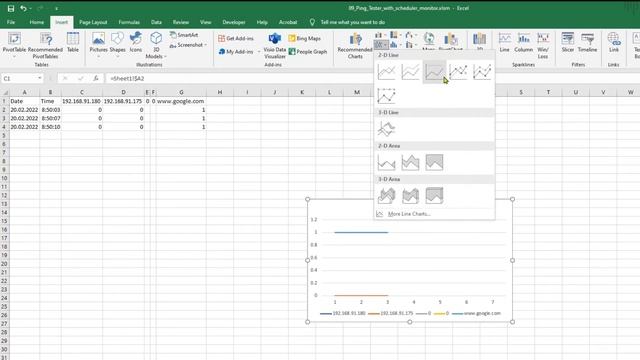Switch to the Formulas tab
The width and height of the screenshot is (640, 360).
coord(129,22)
